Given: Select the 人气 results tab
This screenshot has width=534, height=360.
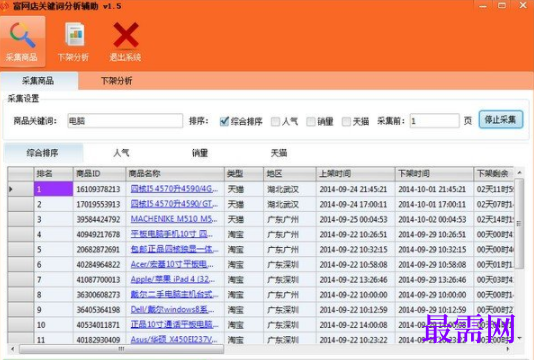Looking at the screenshot, I should point(121,153).
